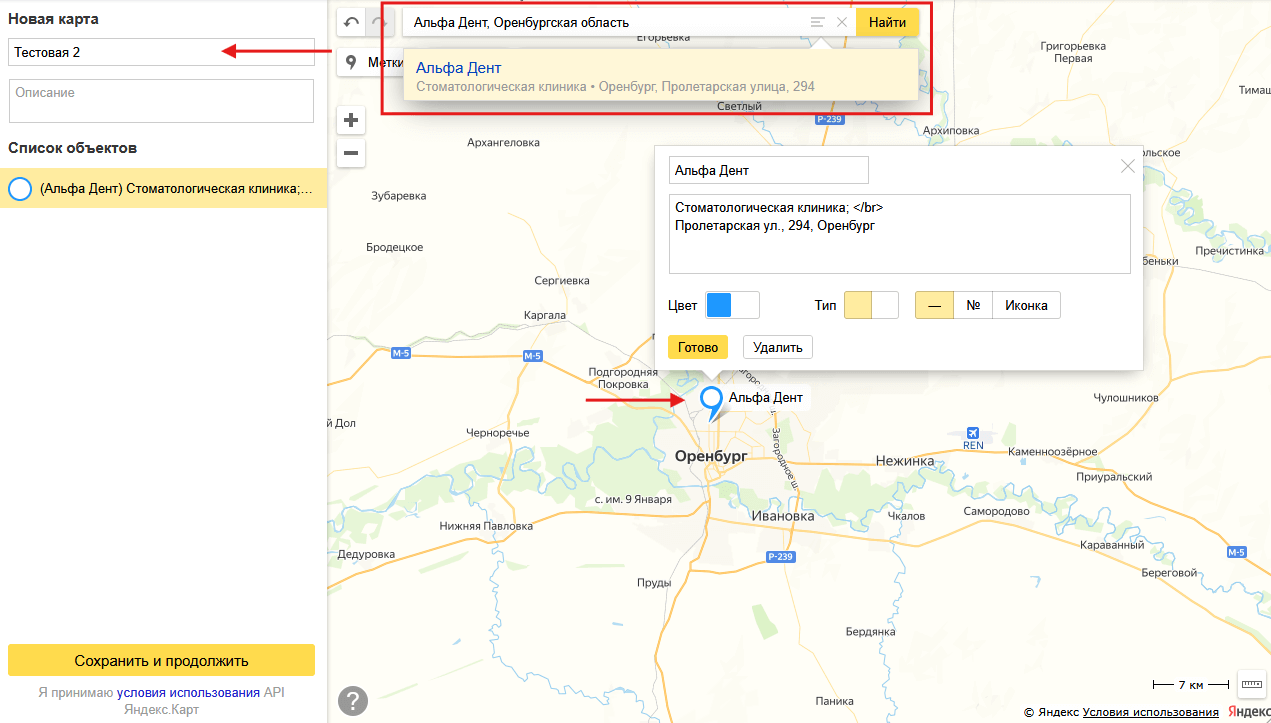Select the Иконка marker option
1271x723 pixels.
click(x=1026, y=305)
